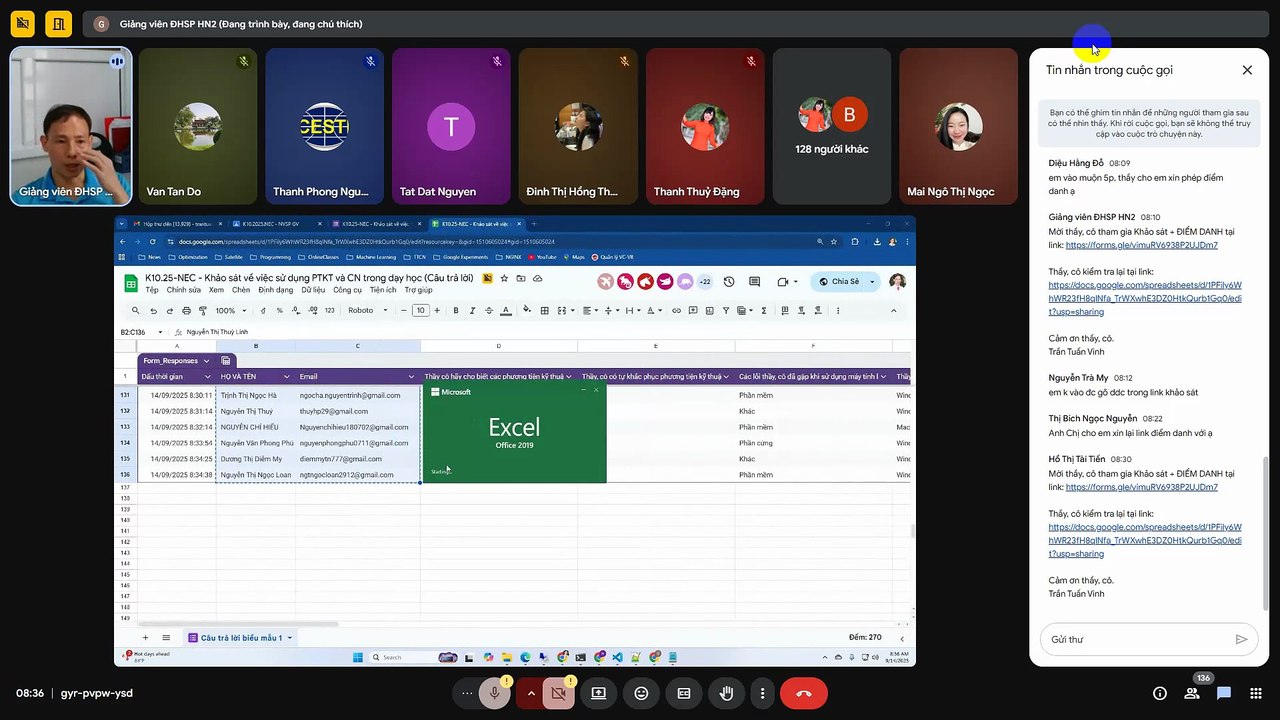Click the horizontal ellipsis beside the microphone
This screenshot has width=1280, height=720.
(x=467, y=693)
